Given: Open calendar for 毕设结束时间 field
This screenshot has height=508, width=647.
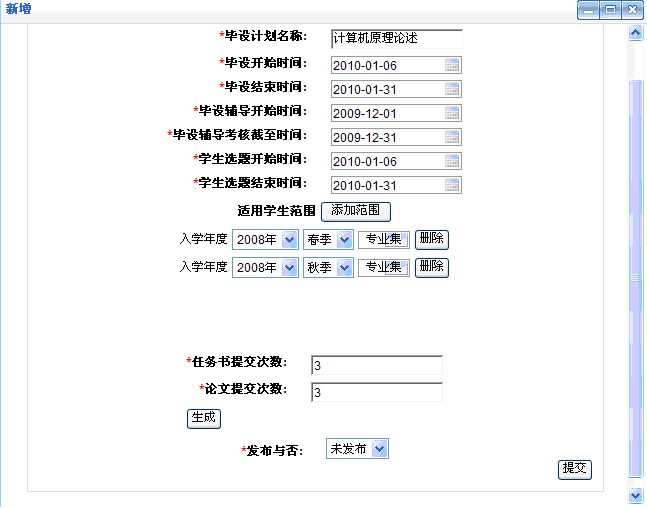Looking at the screenshot, I should coord(452,89).
